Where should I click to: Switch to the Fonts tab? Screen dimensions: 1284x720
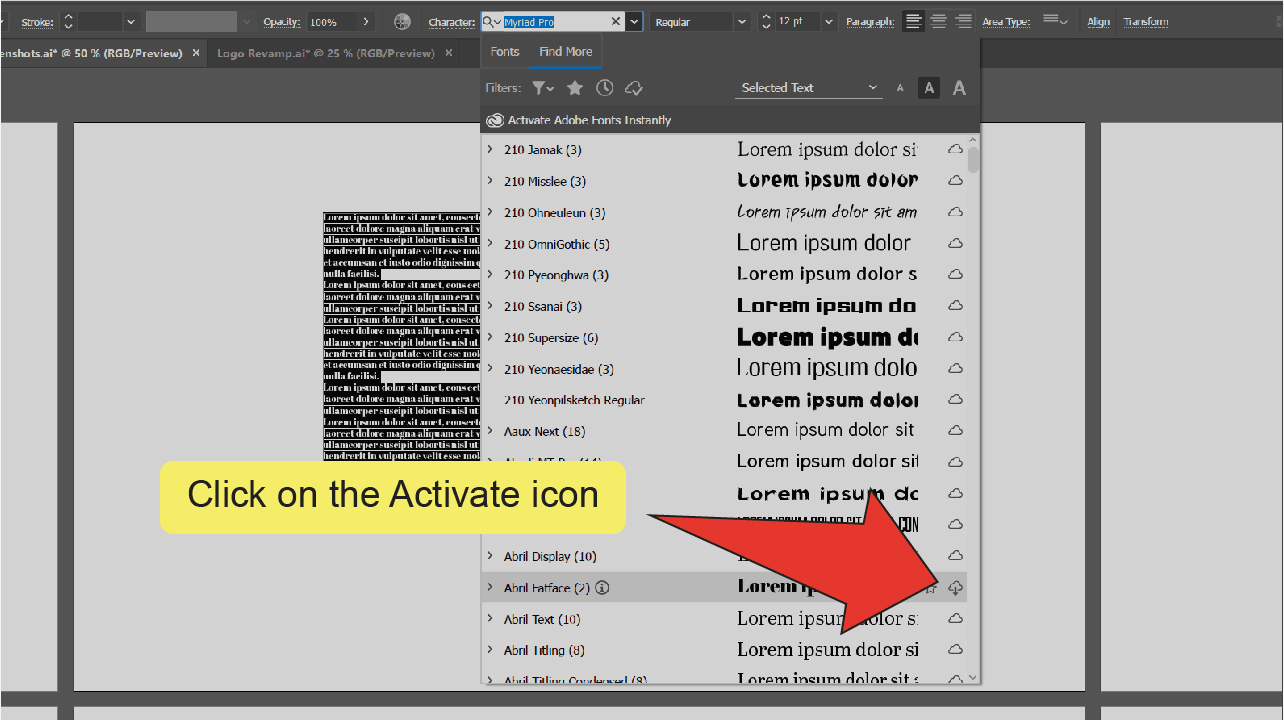coord(505,52)
